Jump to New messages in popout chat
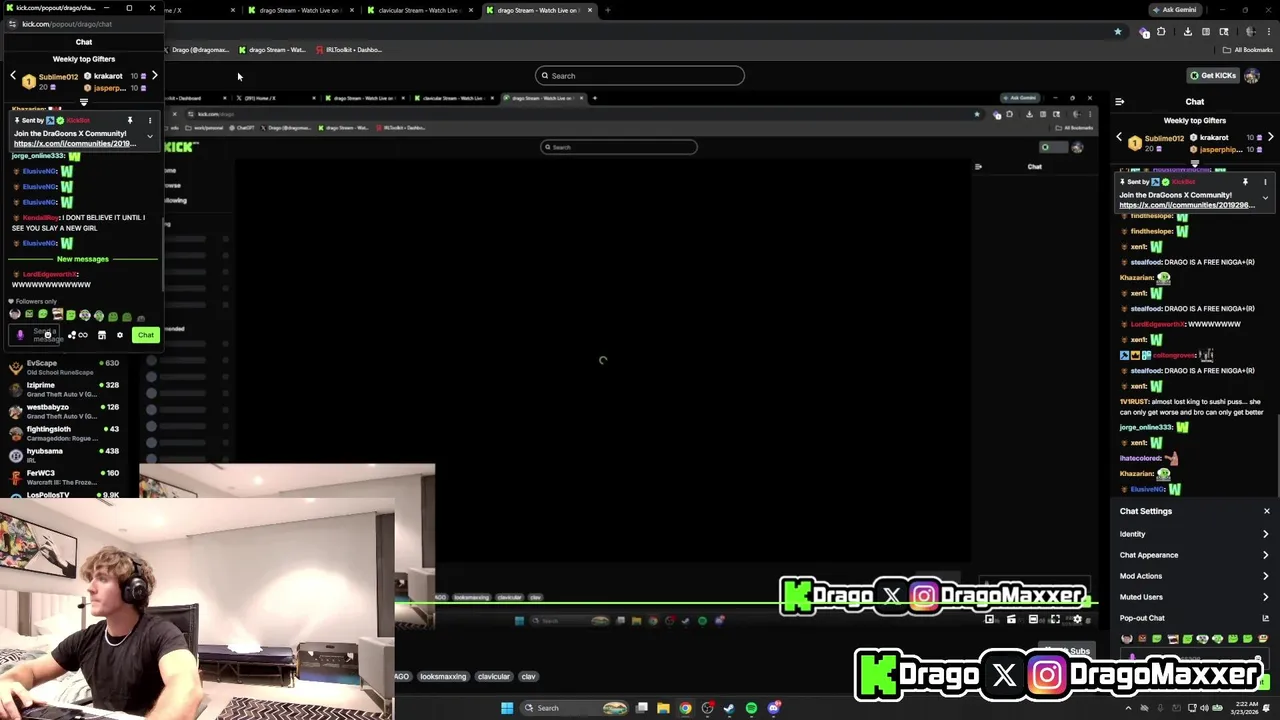 tap(82, 259)
